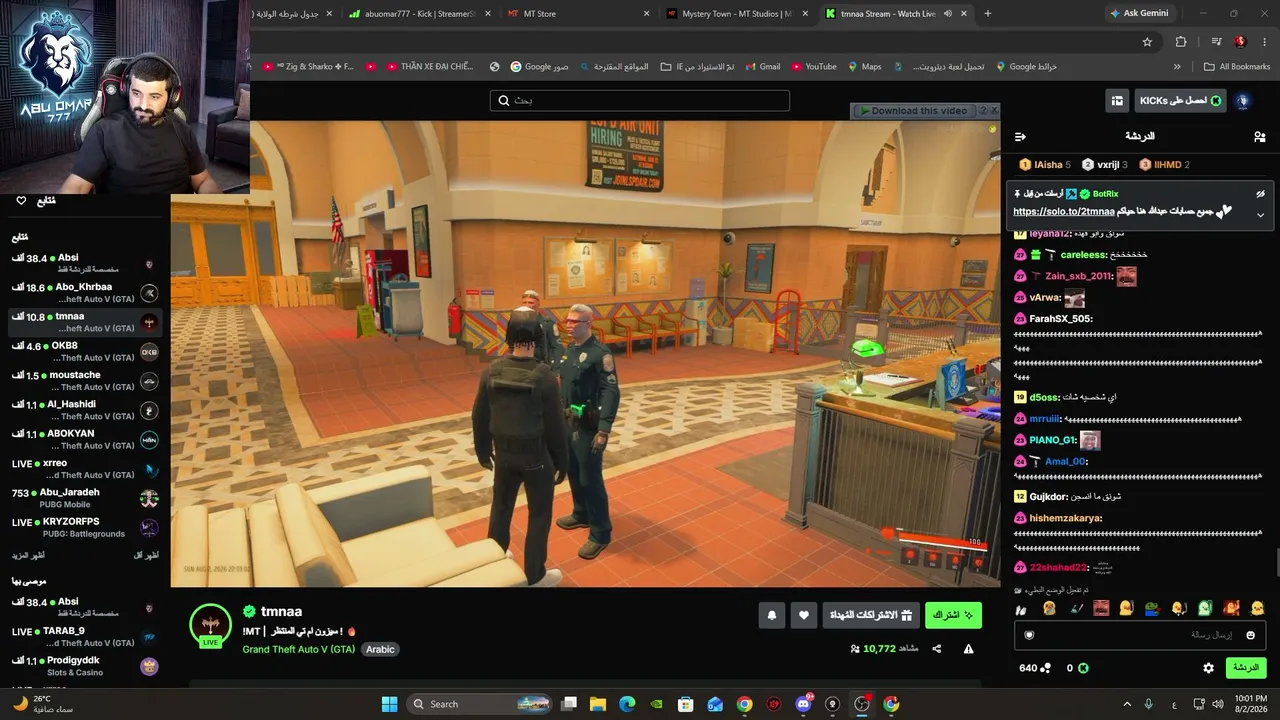This screenshot has height=720, width=1280.
Task: Open xrreo channel in sidebar
Action: 85,469
